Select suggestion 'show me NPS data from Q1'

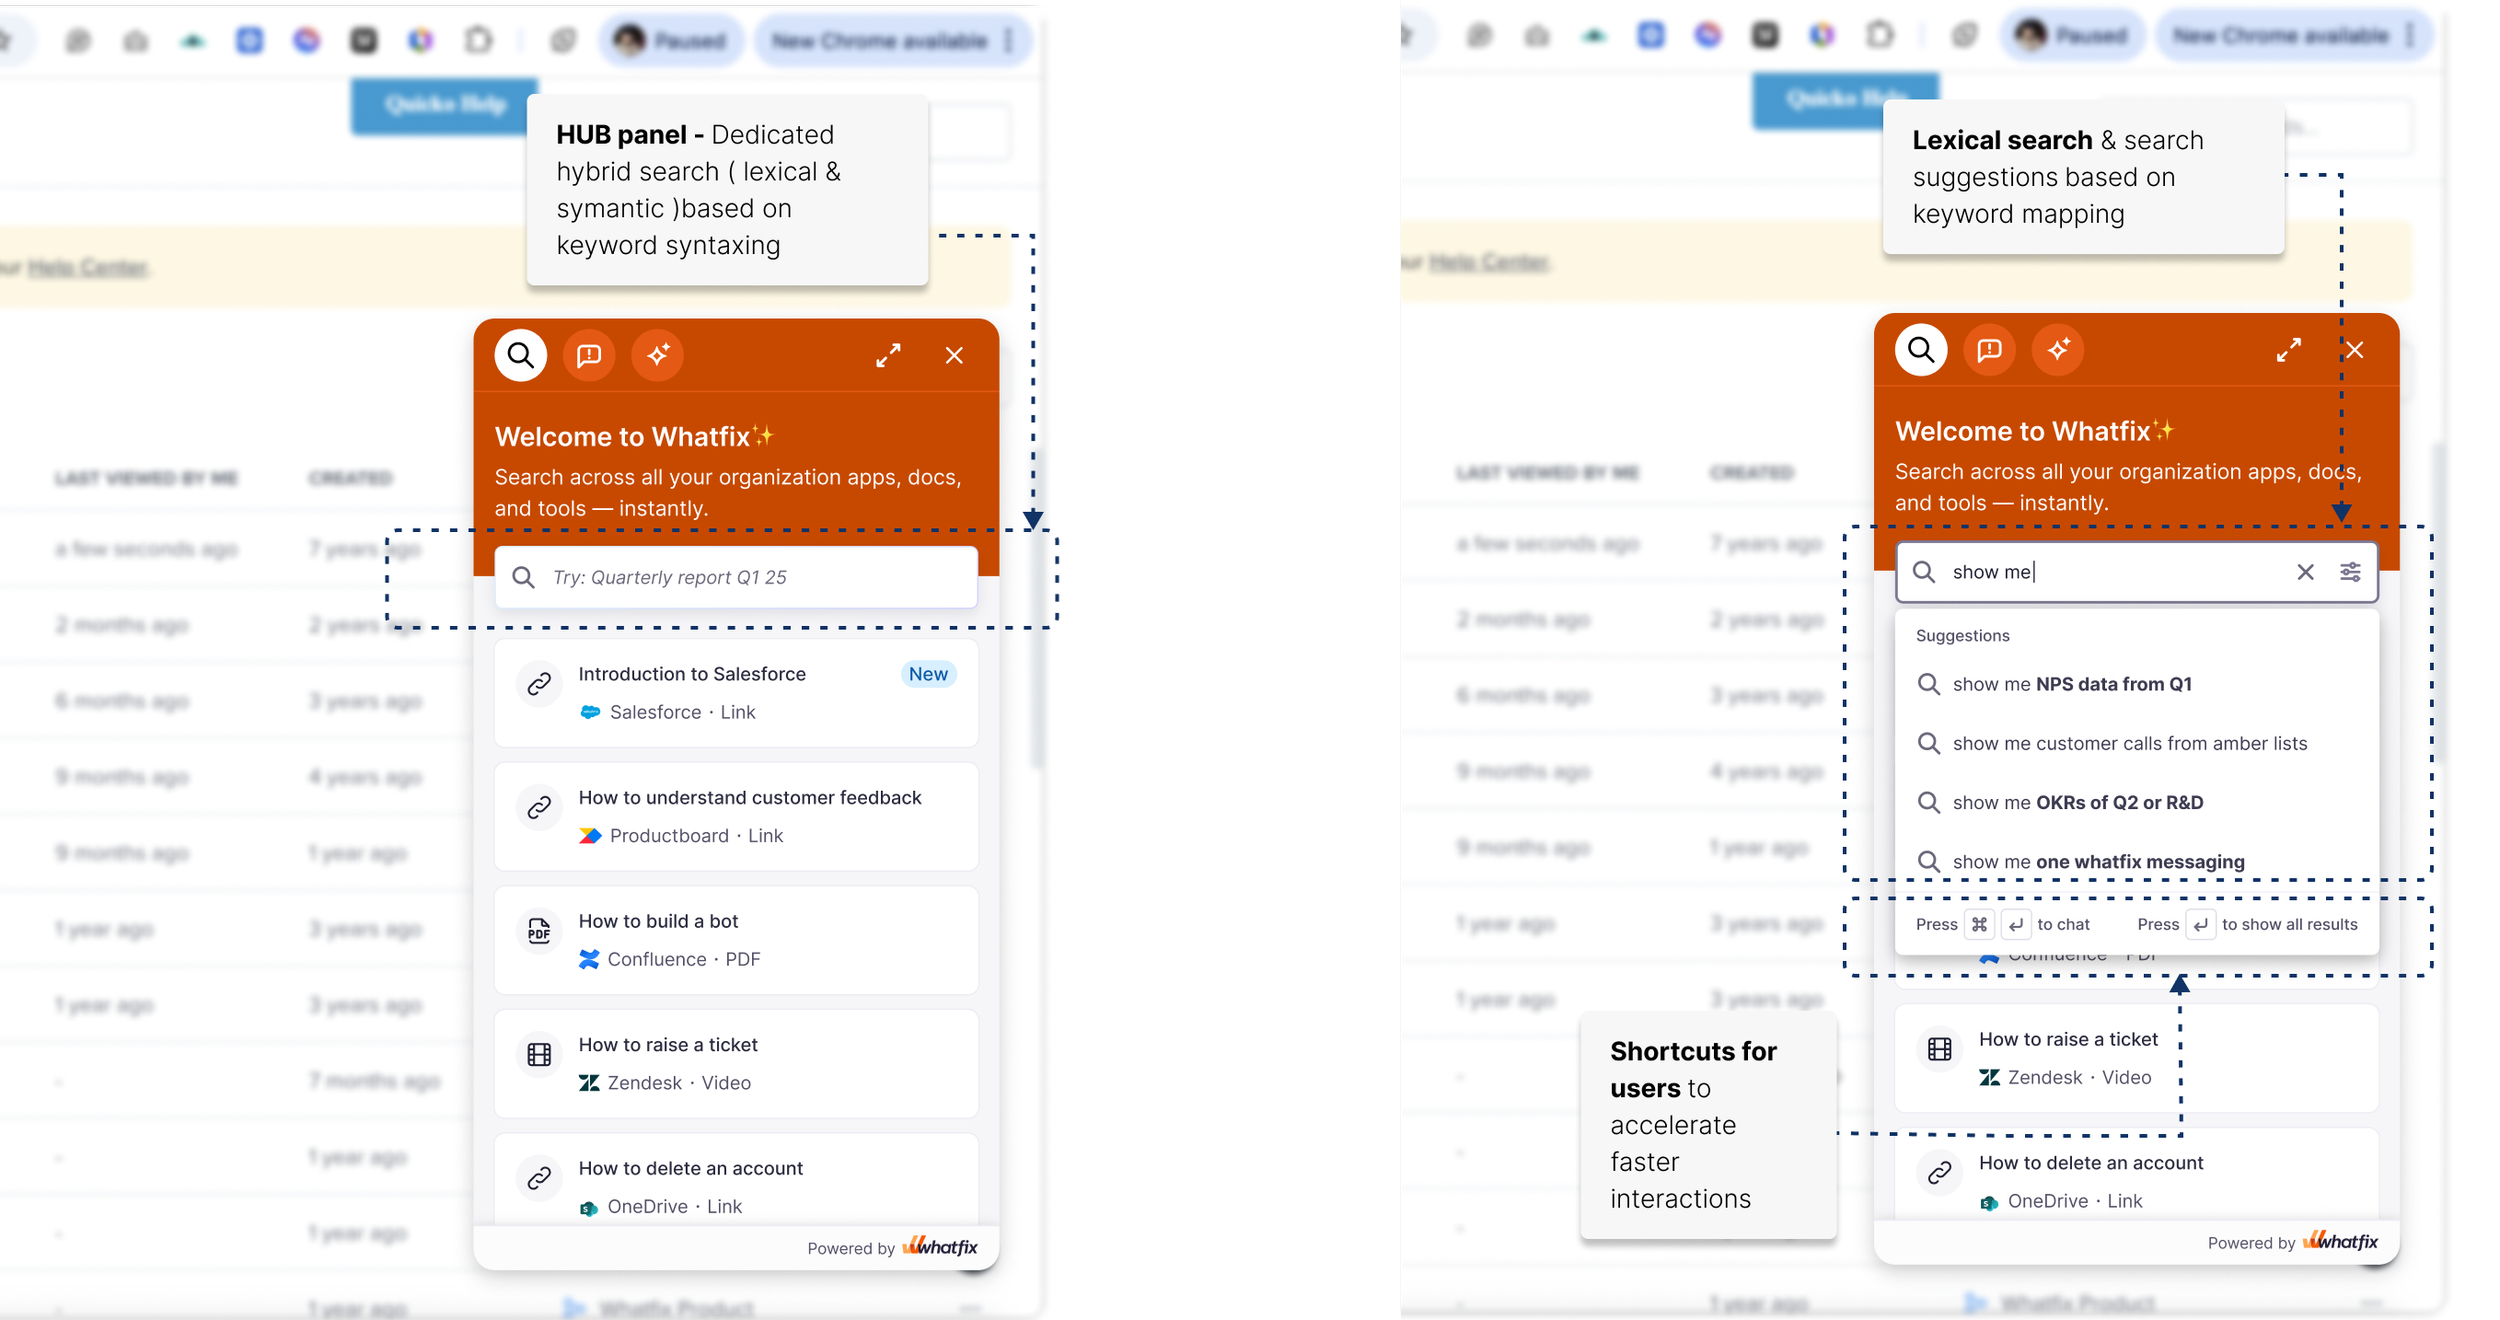pos(2137,684)
